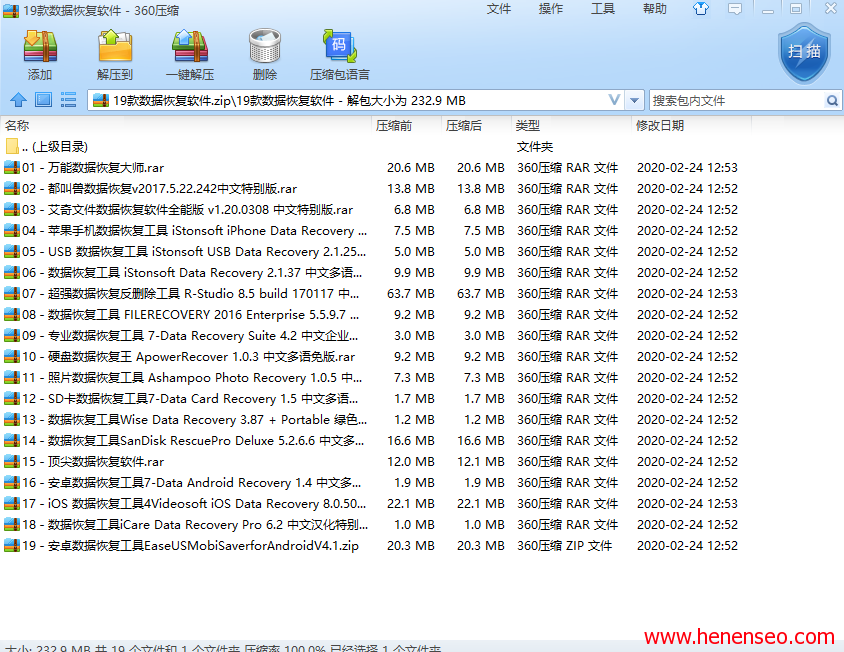The image size is (844, 652).
Task: Select file 11 - Ashampoo Photo Recovery
Action: pos(192,377)
